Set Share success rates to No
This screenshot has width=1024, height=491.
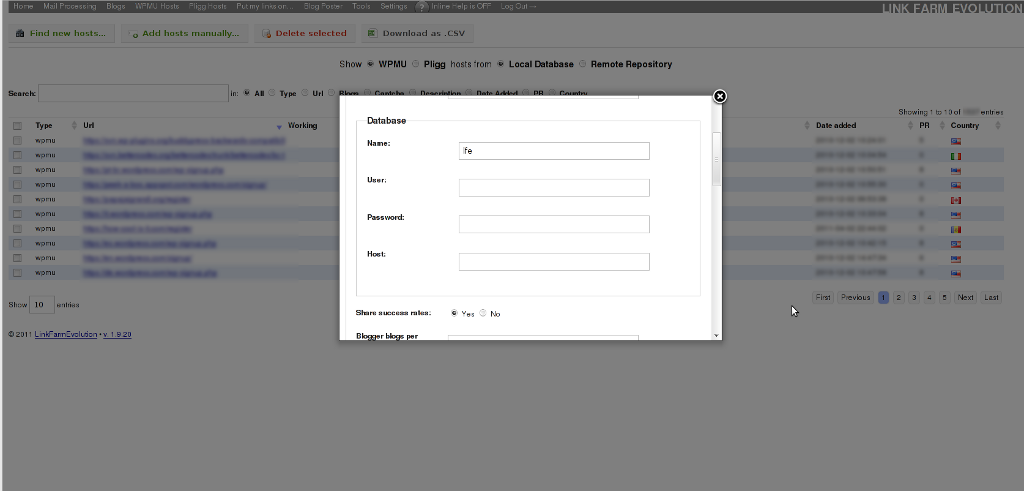pyautogui.click(x=483, y=313)
